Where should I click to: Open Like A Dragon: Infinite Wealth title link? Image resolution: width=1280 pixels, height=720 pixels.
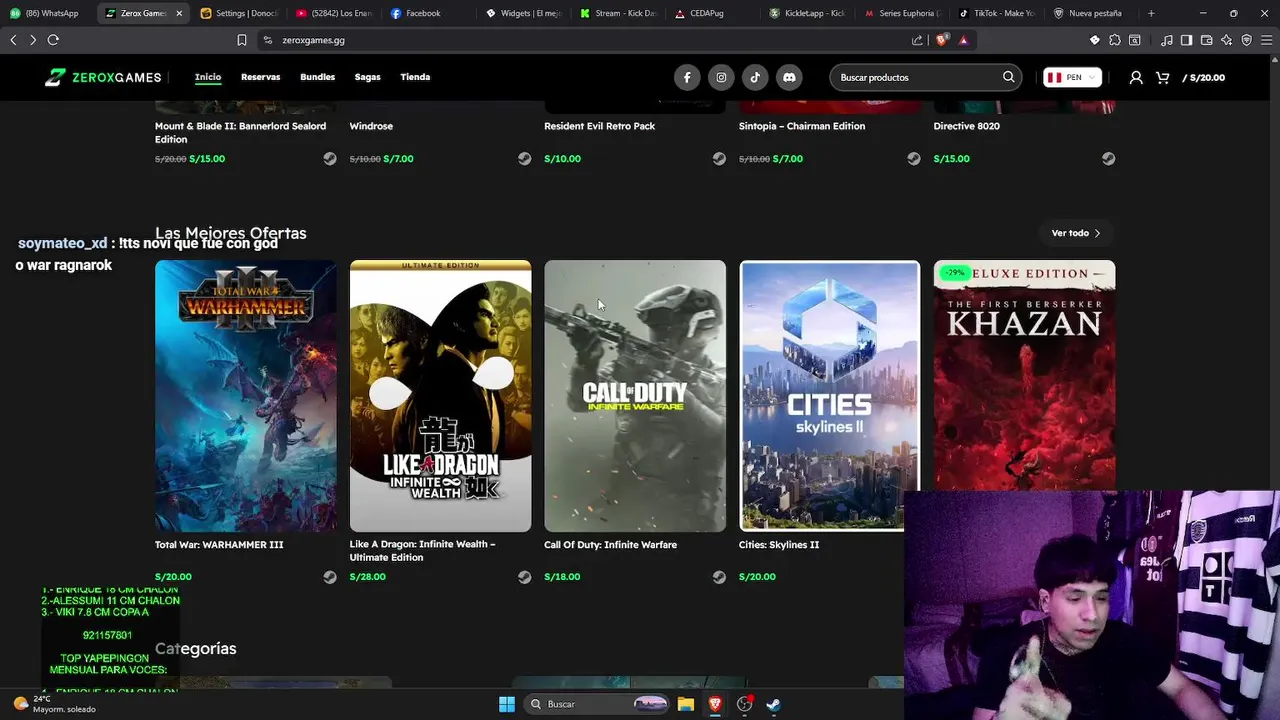click(x=422, y=551)
